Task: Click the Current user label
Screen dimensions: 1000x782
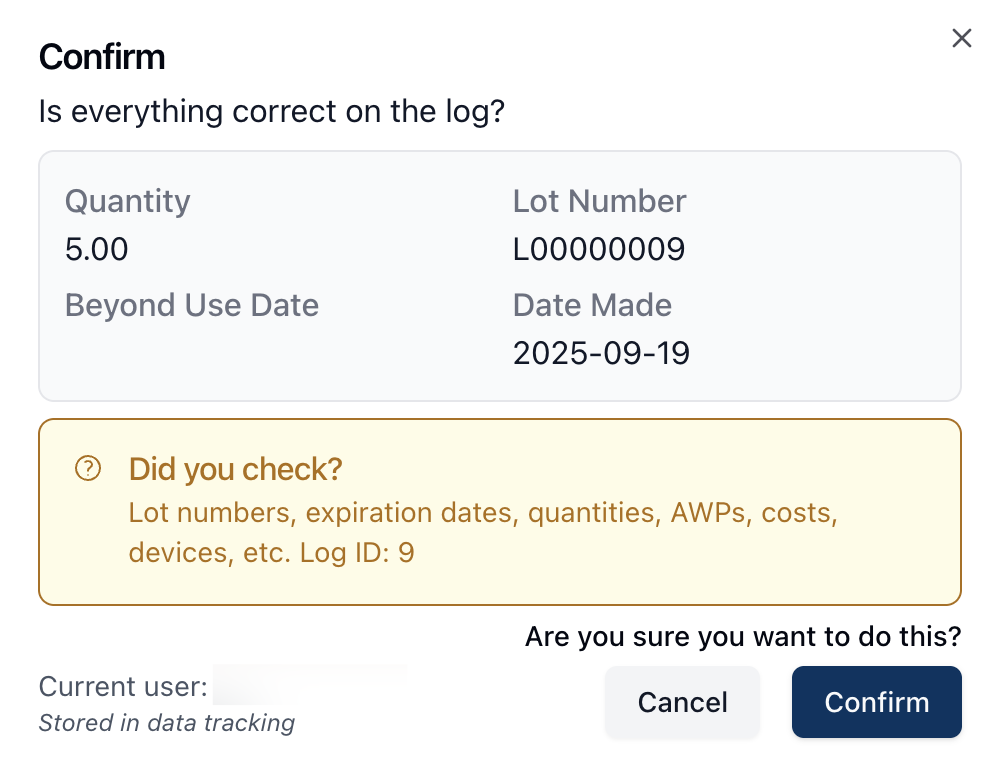Action: [x=123, y=687]
